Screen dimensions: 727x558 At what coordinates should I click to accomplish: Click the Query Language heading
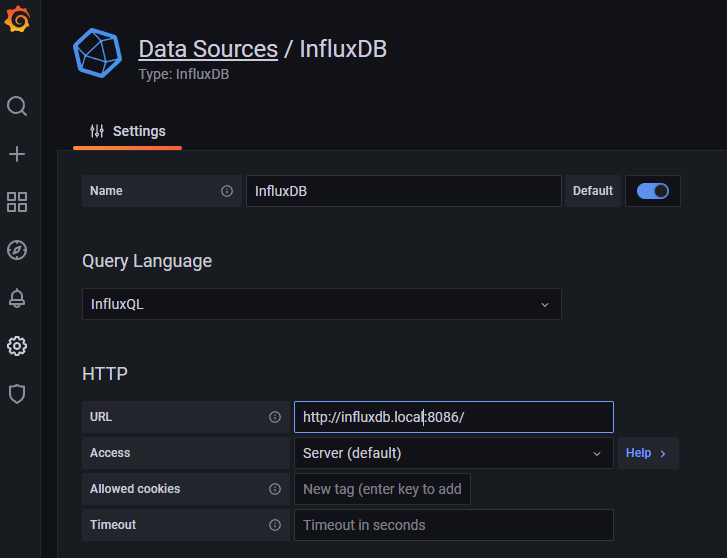tap(147, 261)
